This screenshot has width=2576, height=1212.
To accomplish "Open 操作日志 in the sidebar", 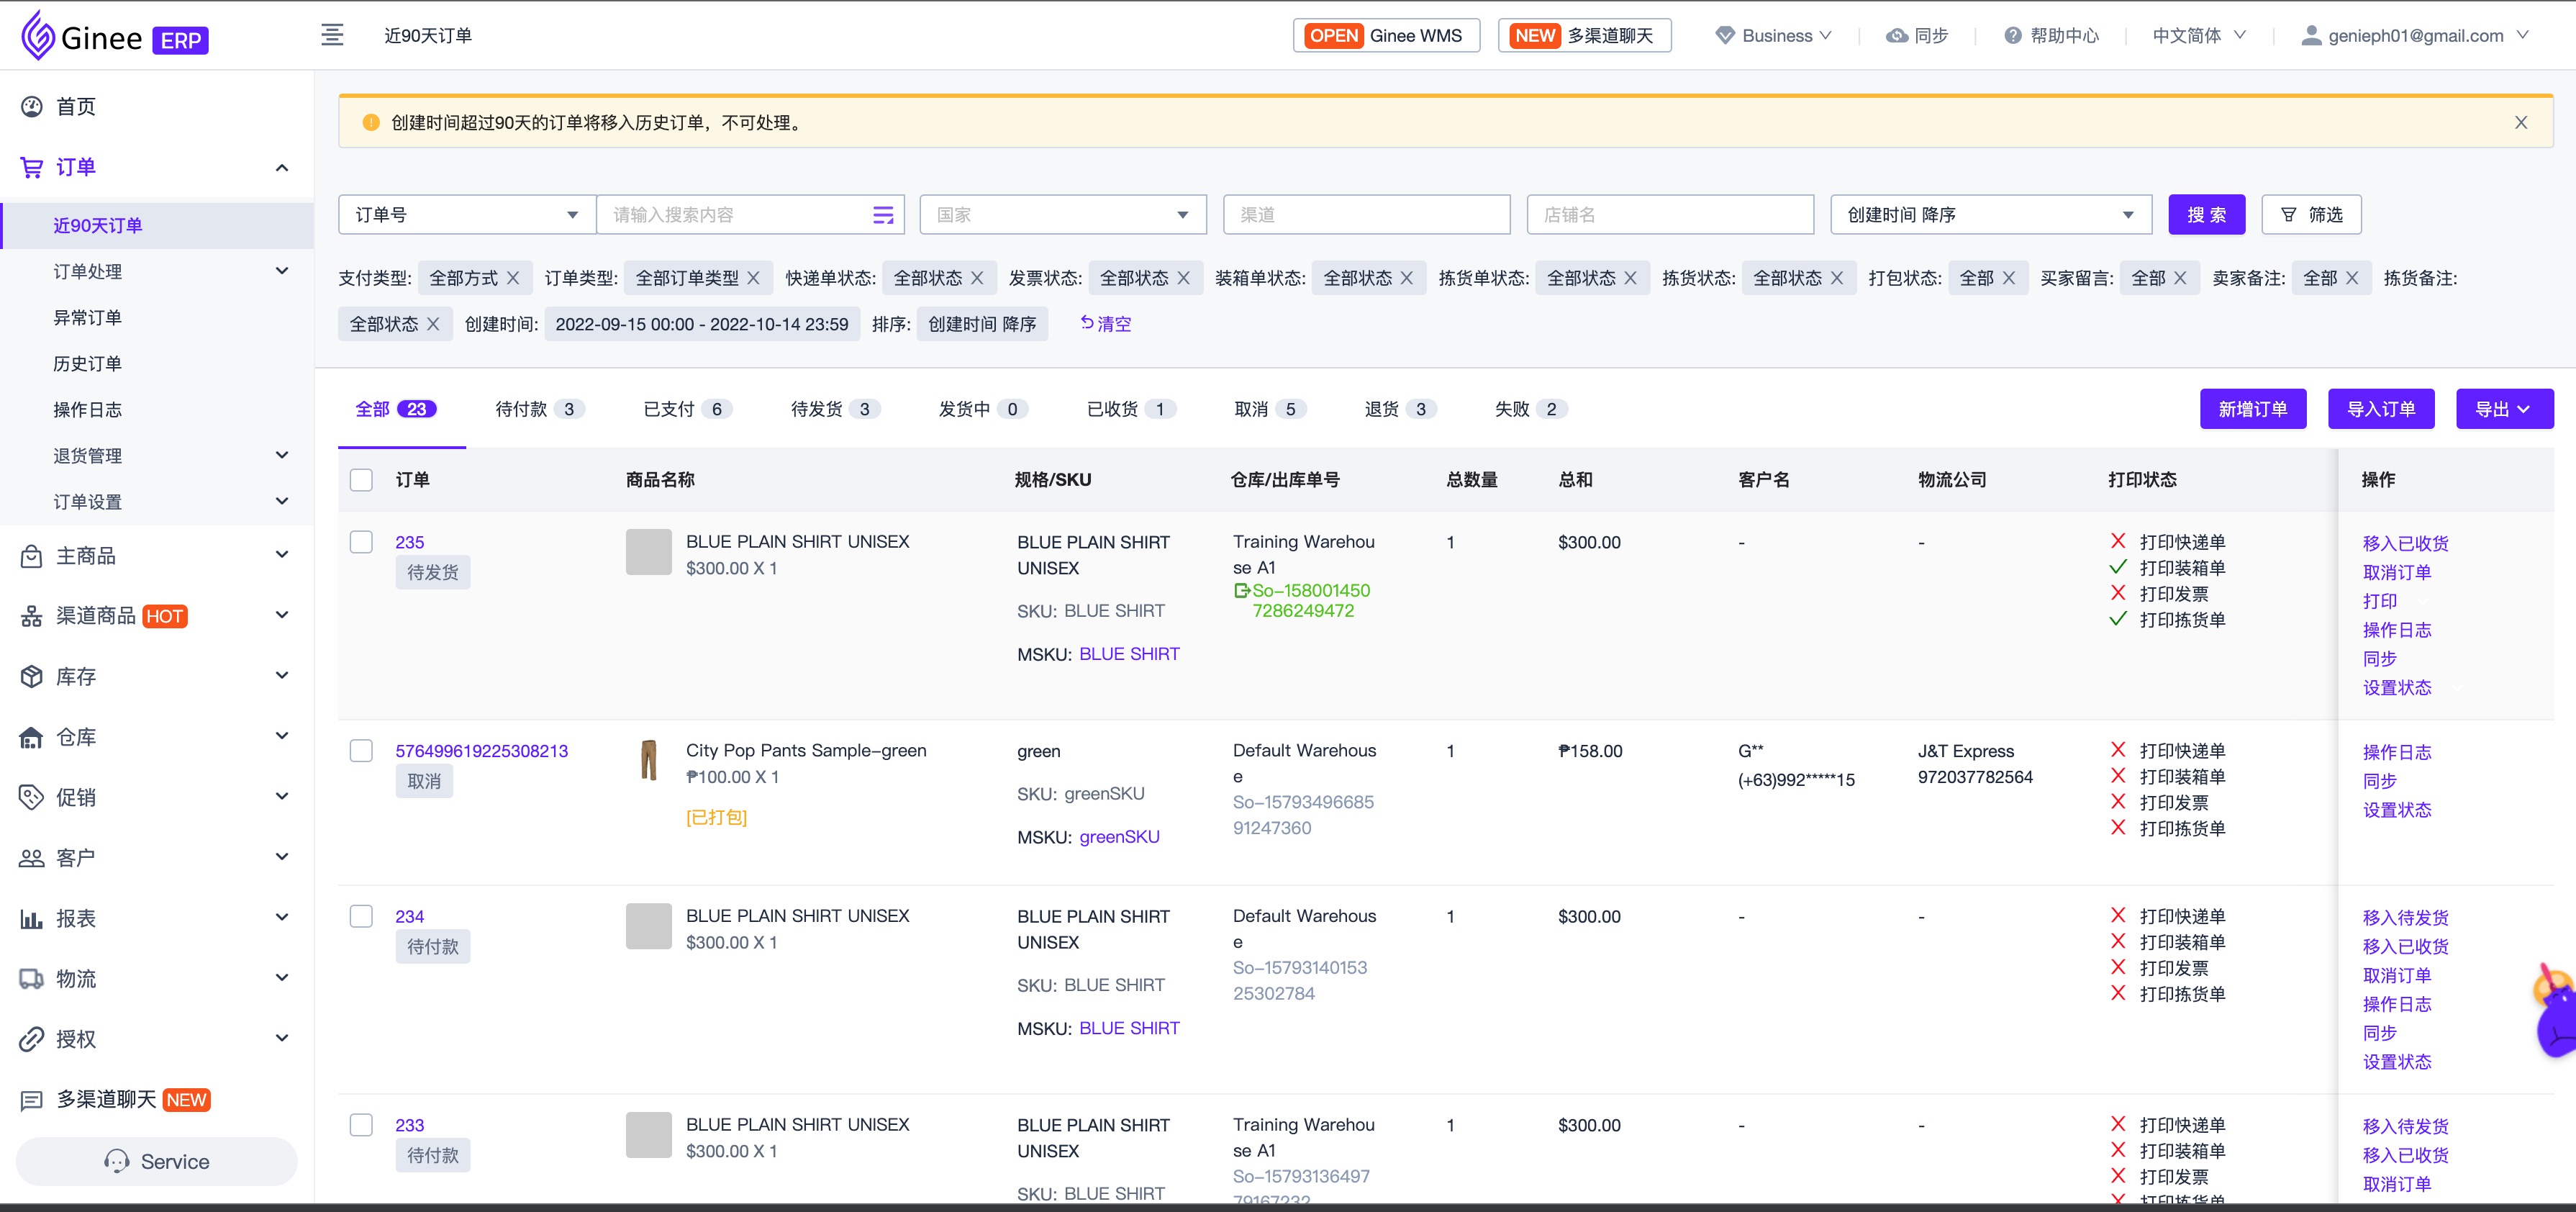I will pyautogui.click(x=87, y=409).
